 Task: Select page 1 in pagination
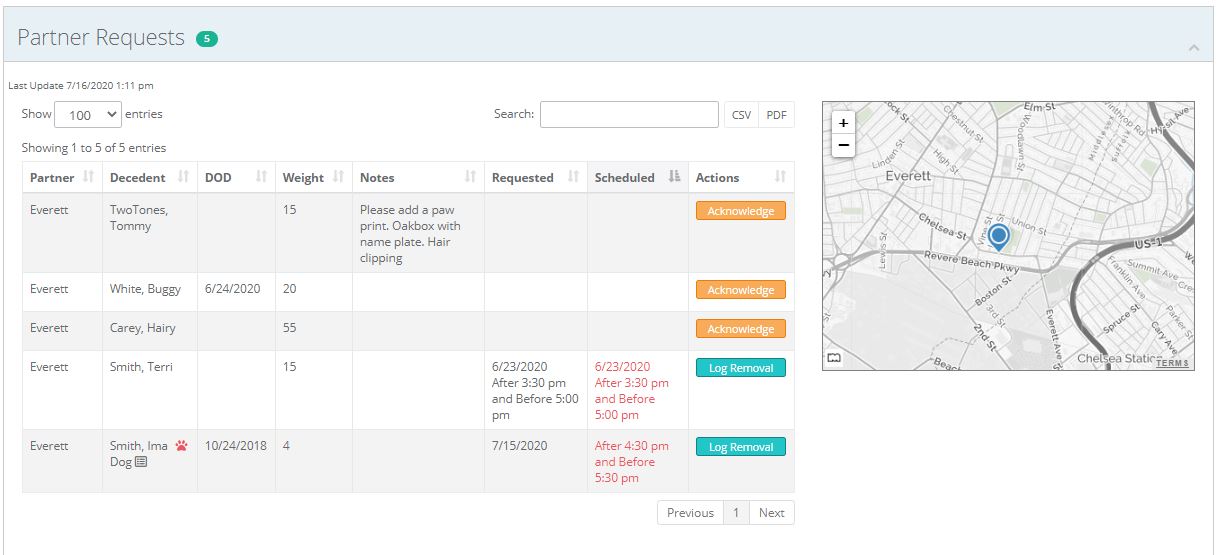(x=735, y=513)
